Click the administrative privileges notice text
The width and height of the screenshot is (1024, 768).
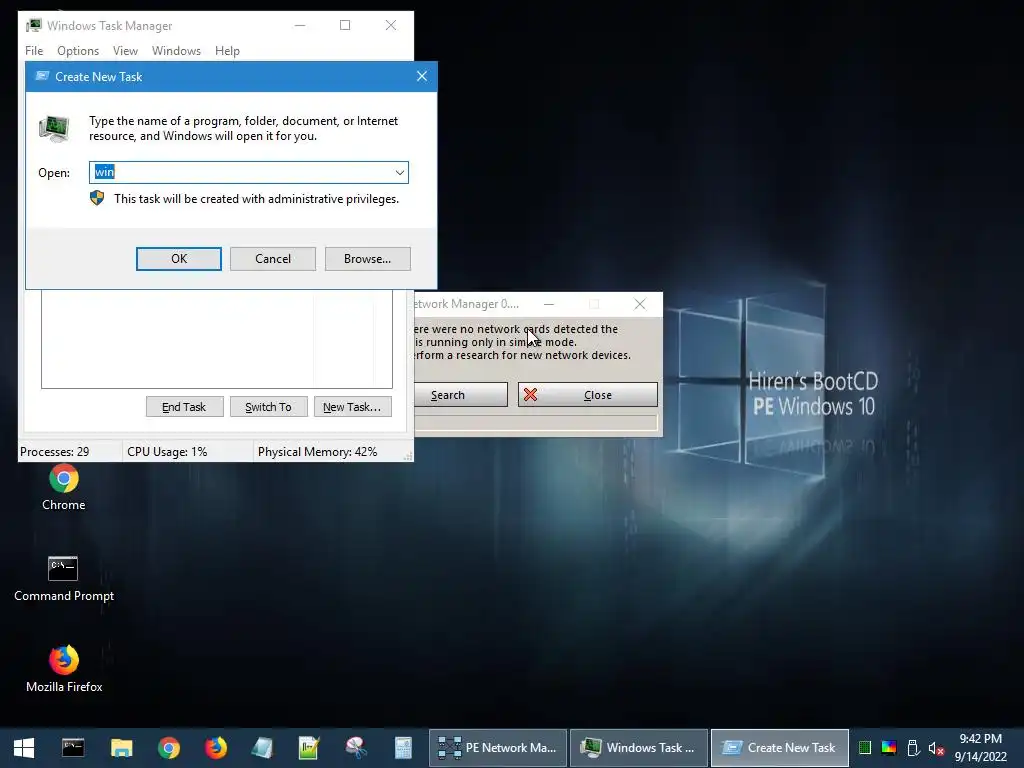[256, 199]
